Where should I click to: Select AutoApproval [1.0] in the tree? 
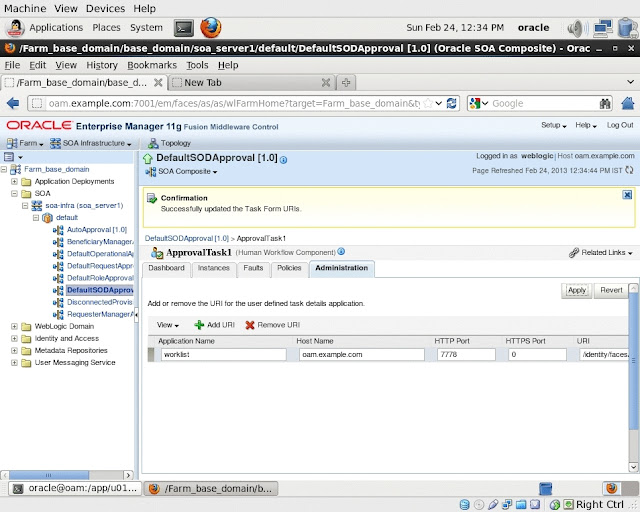[97, 229]
